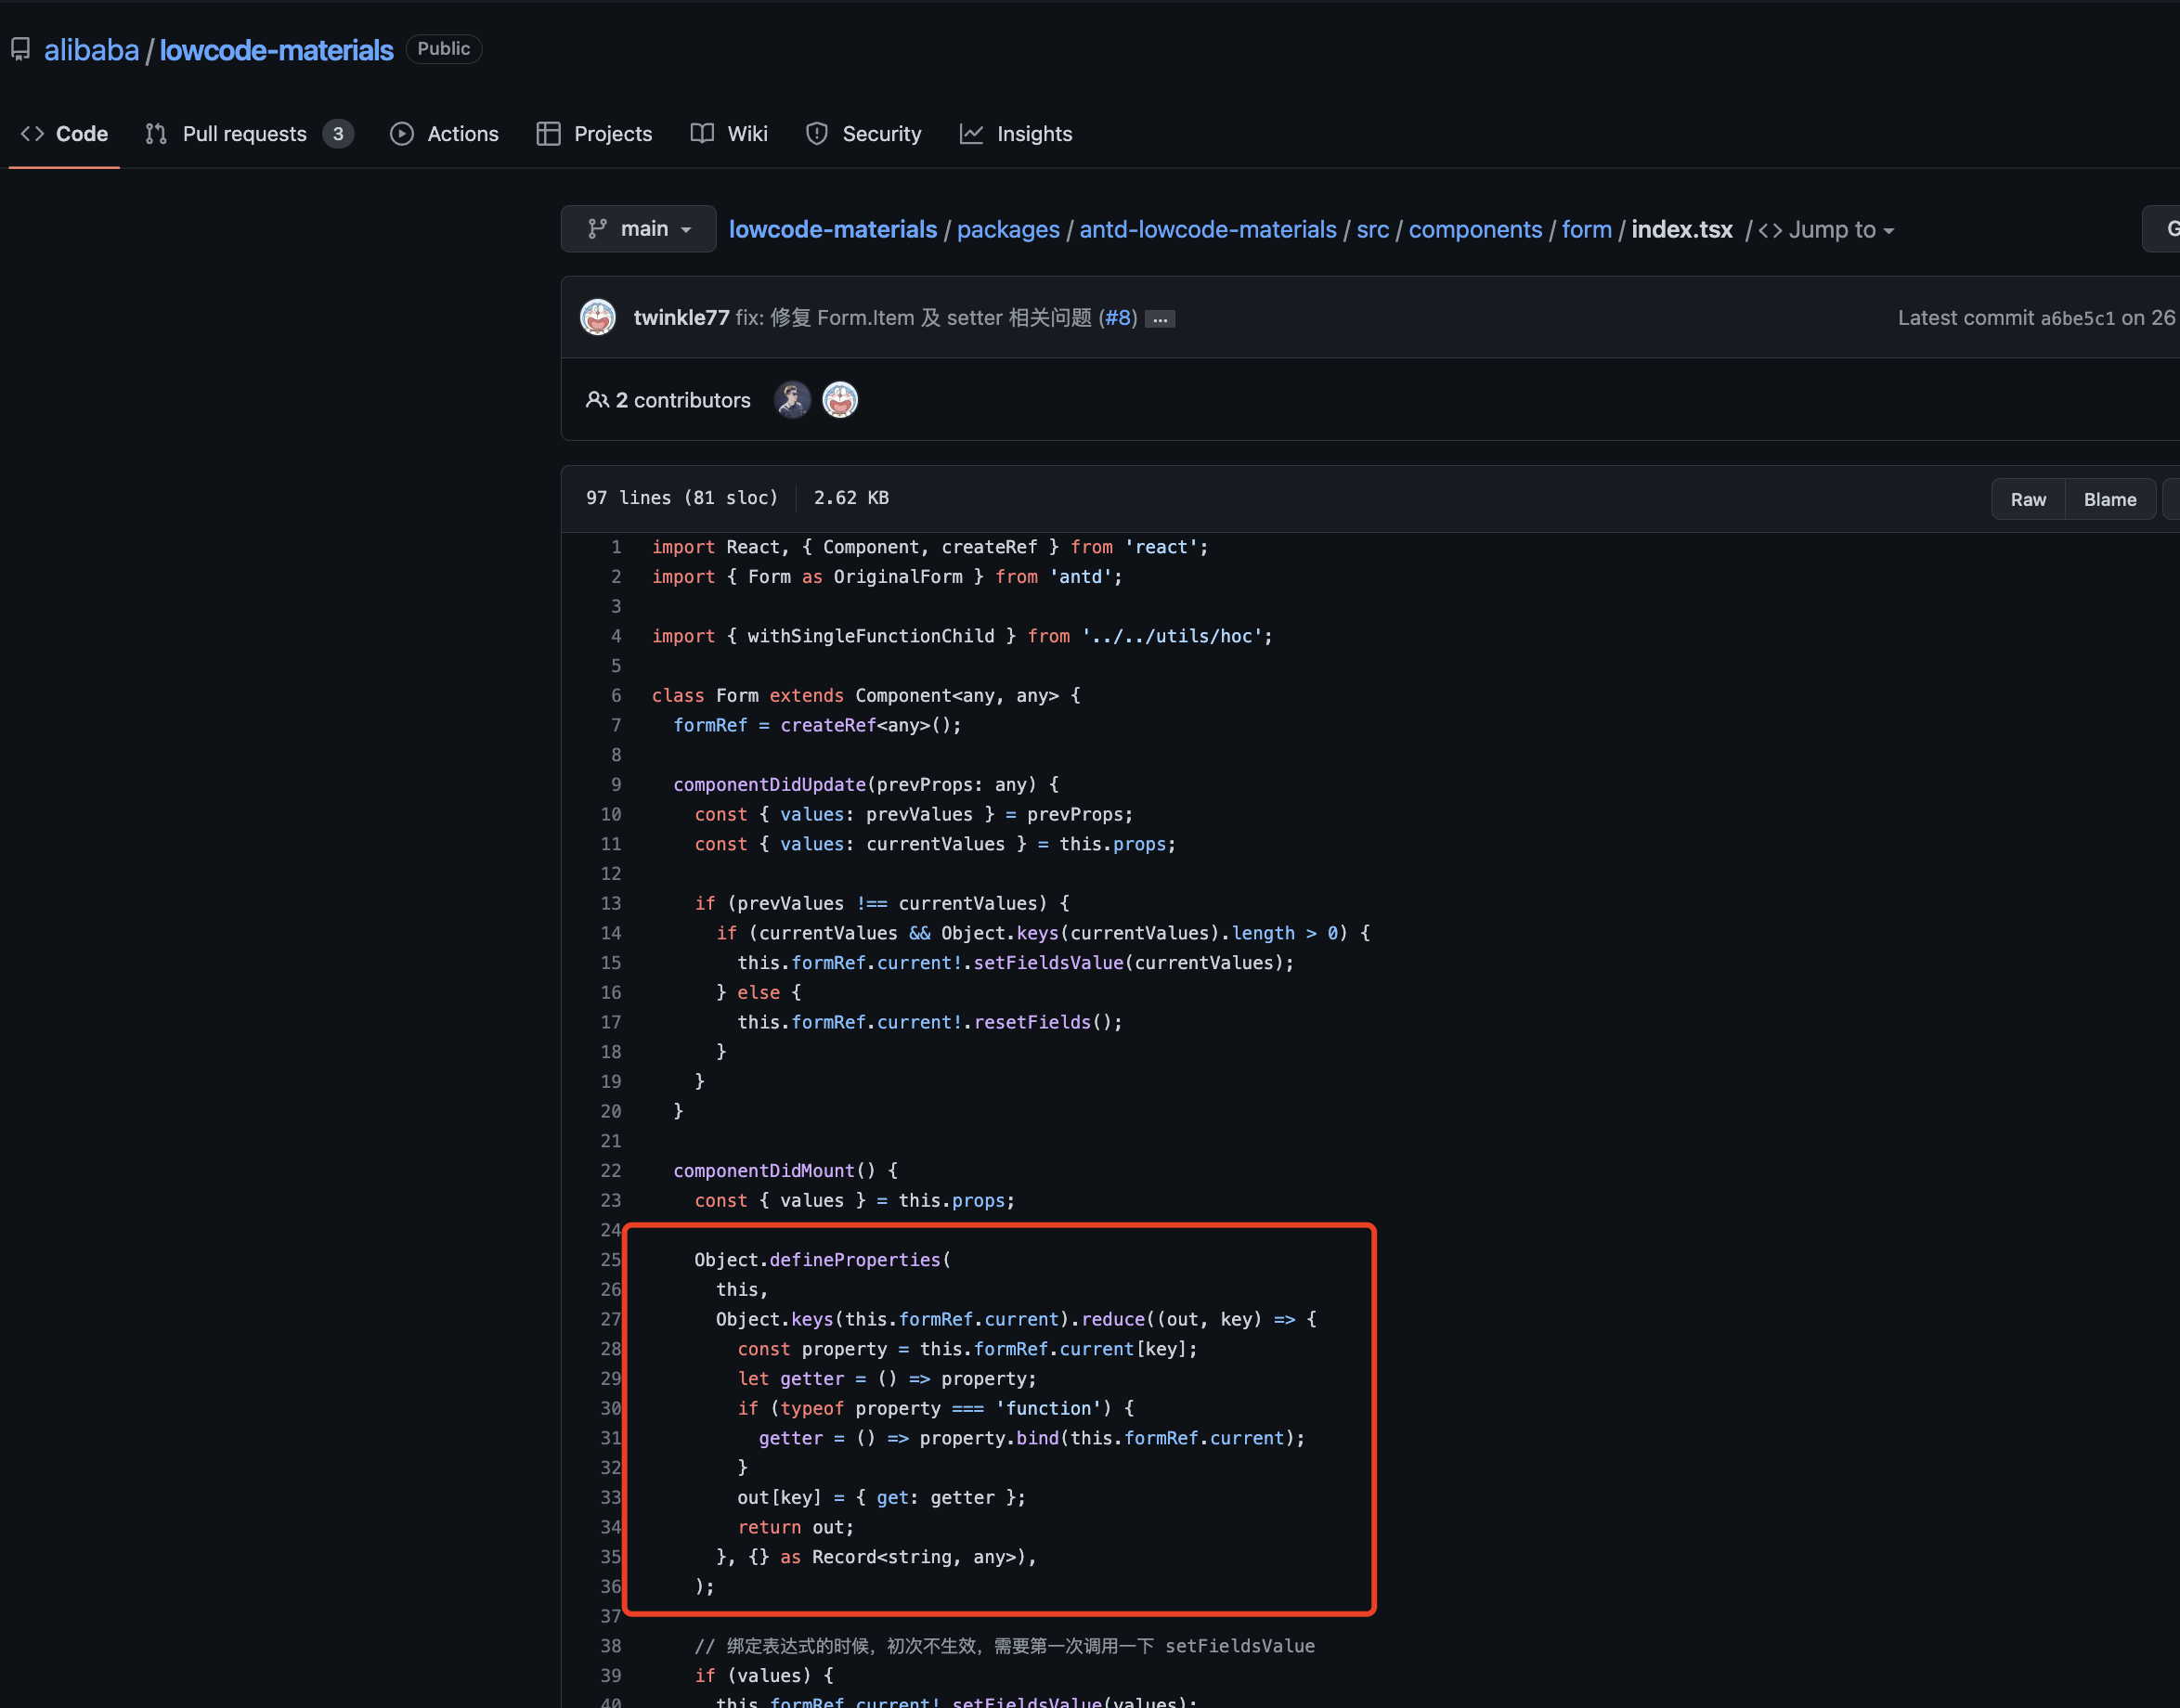The width and height of the screenshot is (2180, 1708).
Task: Click the code brackets icon on Code tab
Action: pos(33,133)
